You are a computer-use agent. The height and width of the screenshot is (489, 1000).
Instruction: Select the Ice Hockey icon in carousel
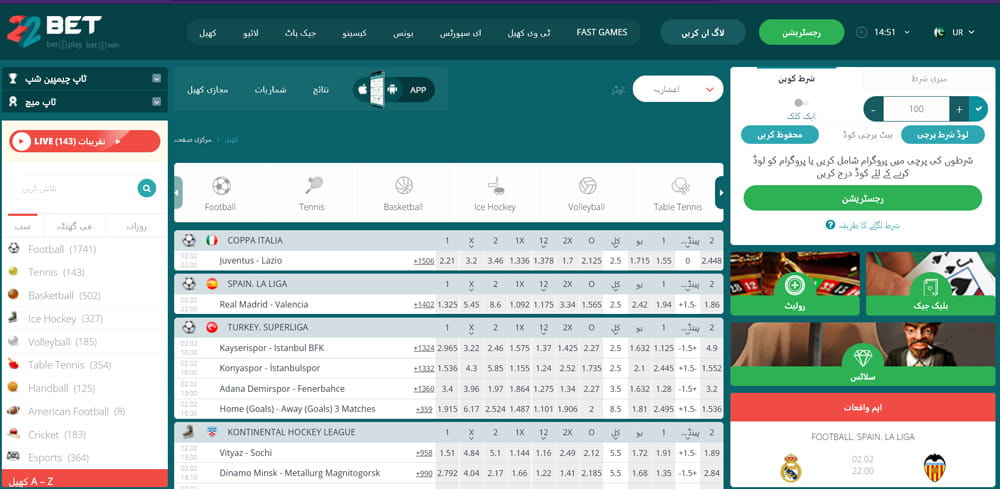point(496,186)
